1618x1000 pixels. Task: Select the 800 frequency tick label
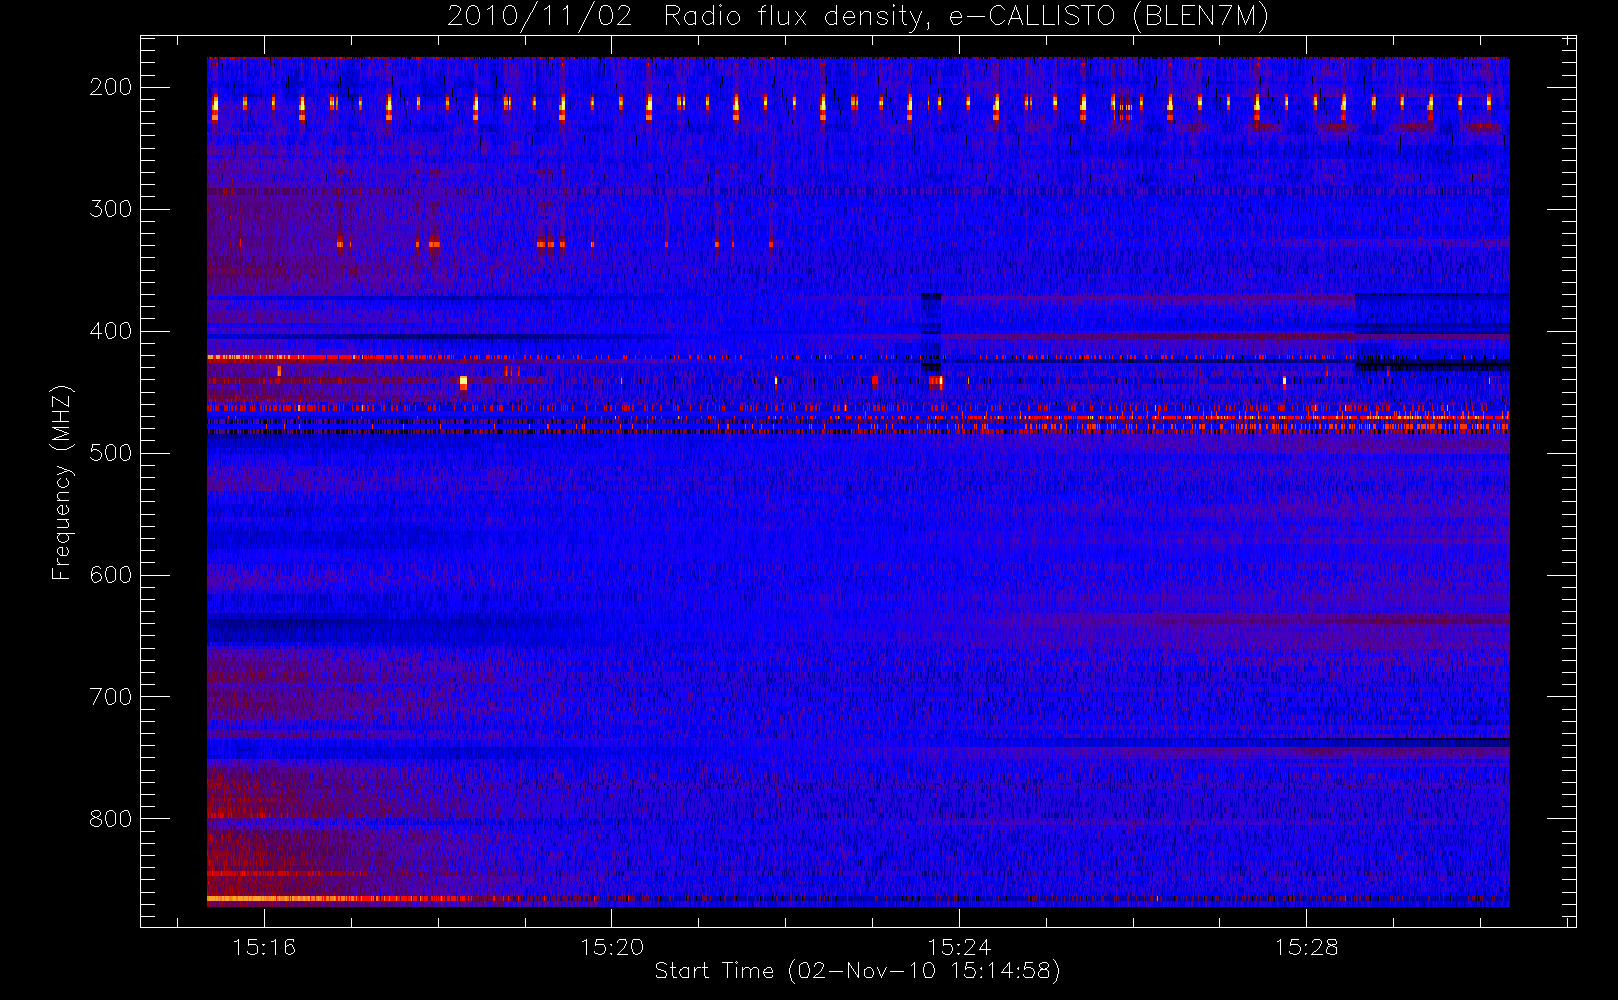[x=111, y=819]
